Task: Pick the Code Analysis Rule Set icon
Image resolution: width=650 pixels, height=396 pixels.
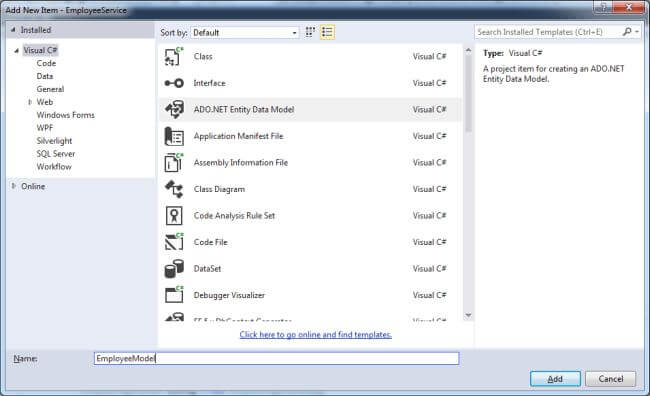Action: (174, 216)
